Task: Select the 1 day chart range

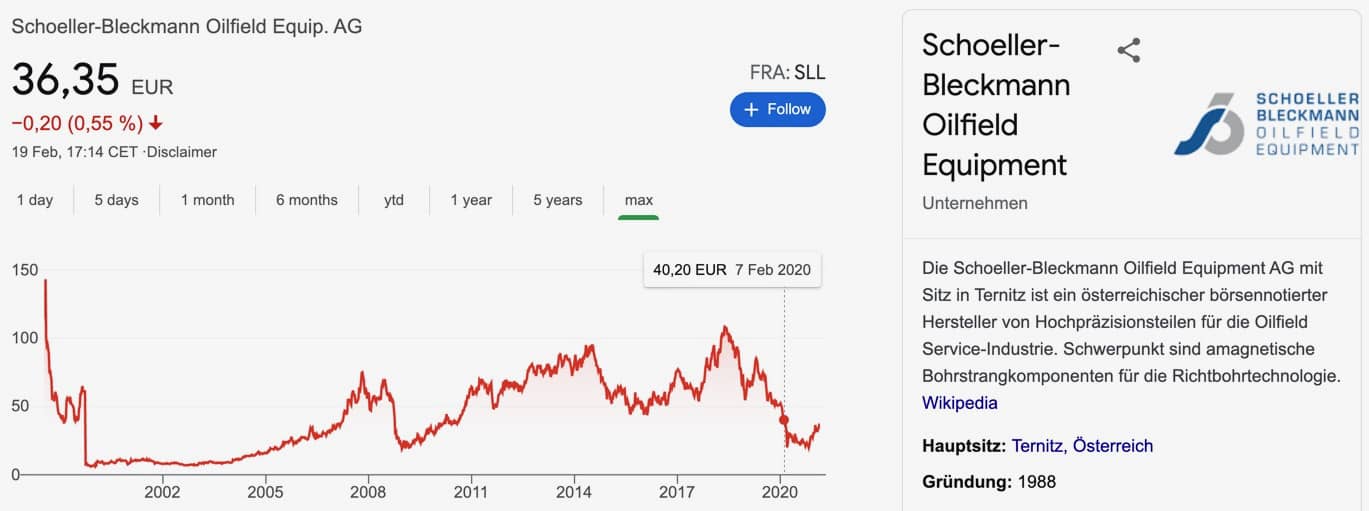Action: (35, 200)
